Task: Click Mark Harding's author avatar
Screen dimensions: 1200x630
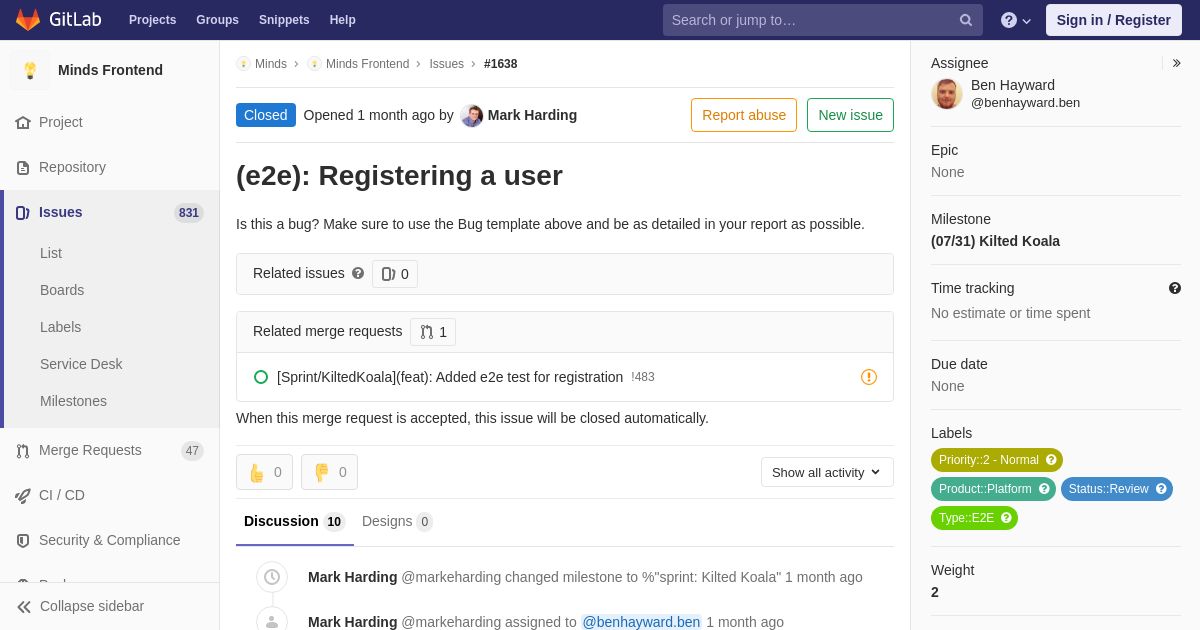Action: 472,116
